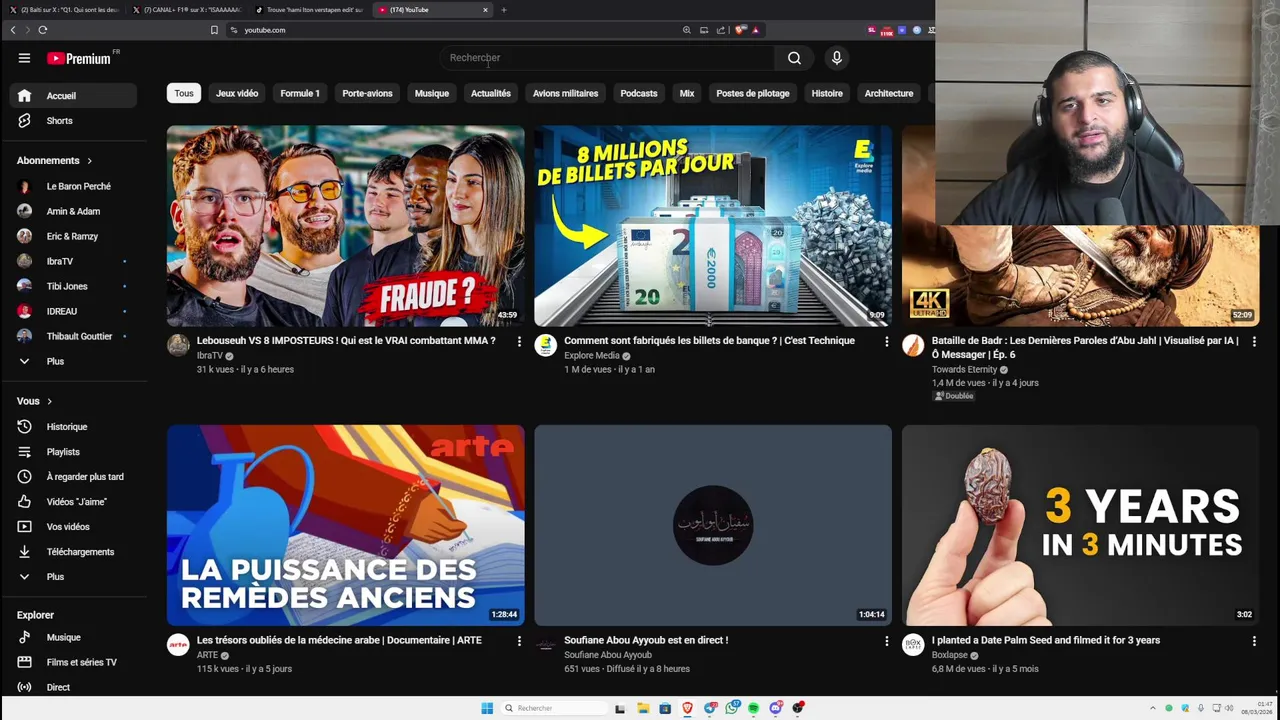Open Windows Start menu
This screenshot has height=720, width=1280.
487,708
